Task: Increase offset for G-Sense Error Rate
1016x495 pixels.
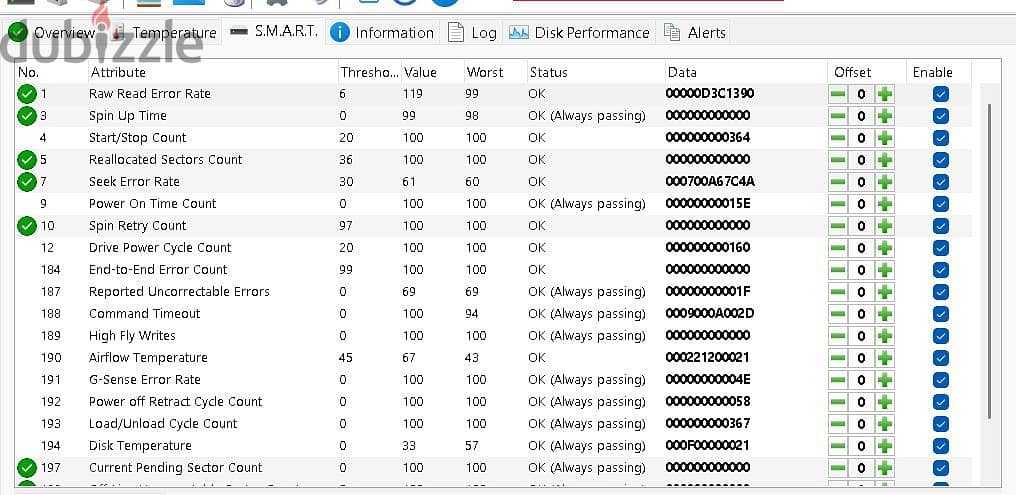Action: pos(884,380)
